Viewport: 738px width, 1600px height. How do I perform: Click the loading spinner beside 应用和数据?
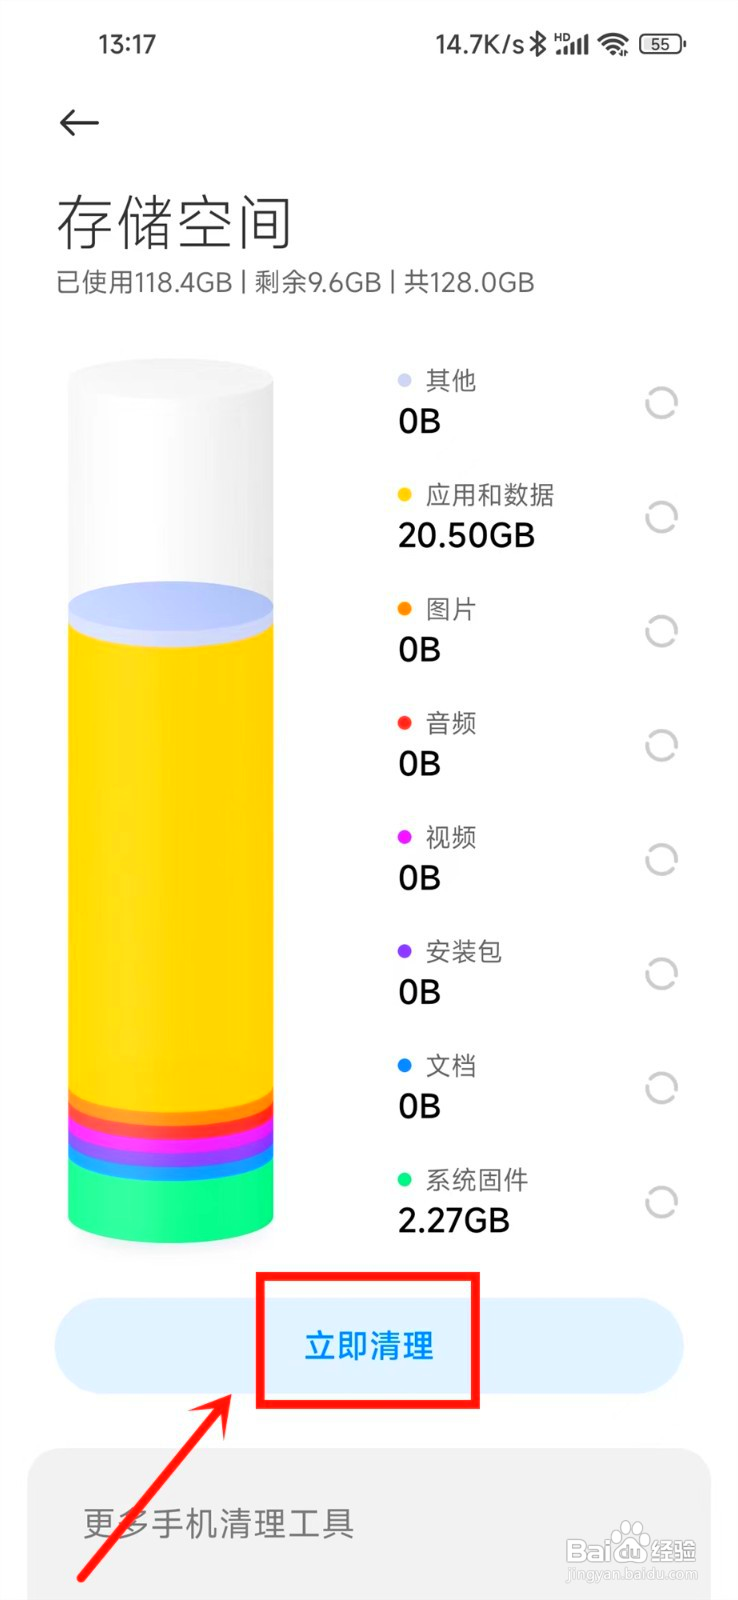[x=661, y=517]
